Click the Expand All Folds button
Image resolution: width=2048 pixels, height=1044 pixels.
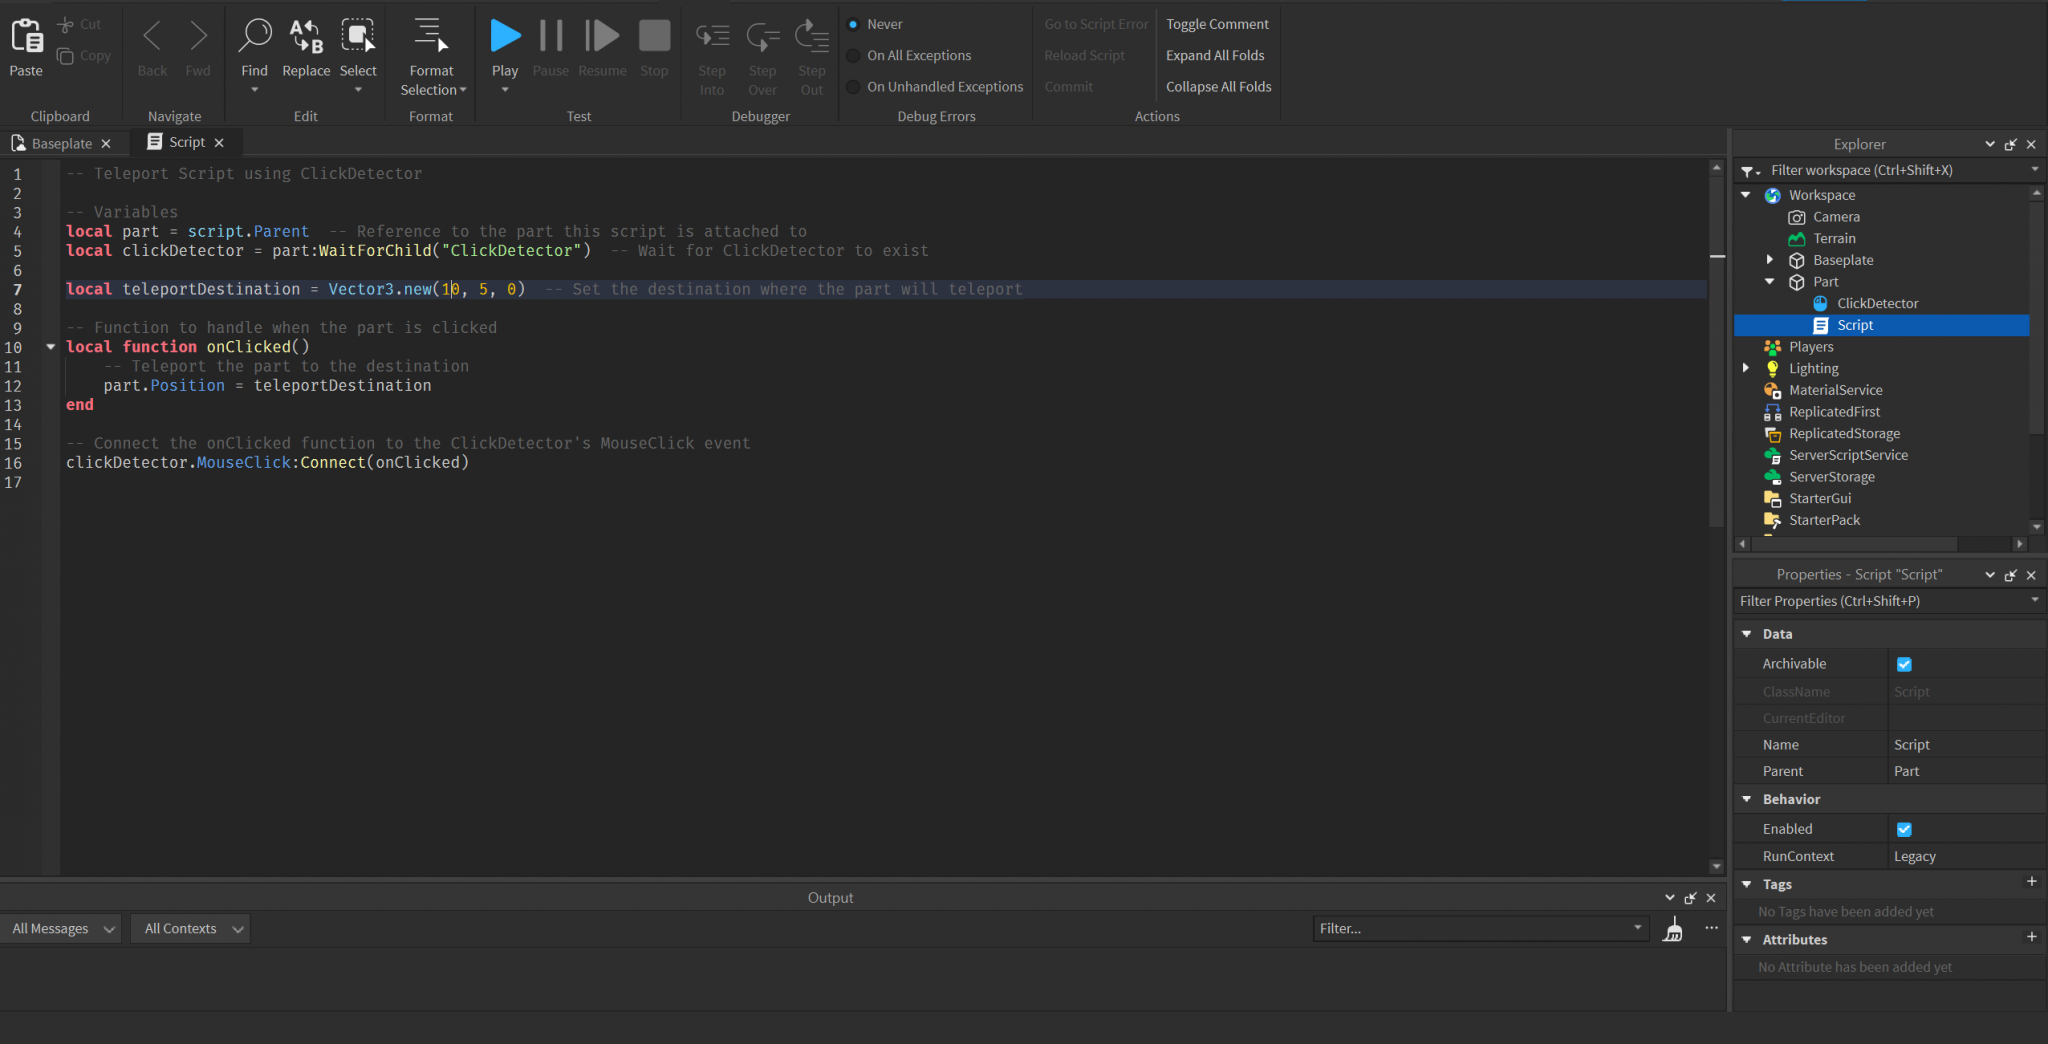pos(1214,55)
